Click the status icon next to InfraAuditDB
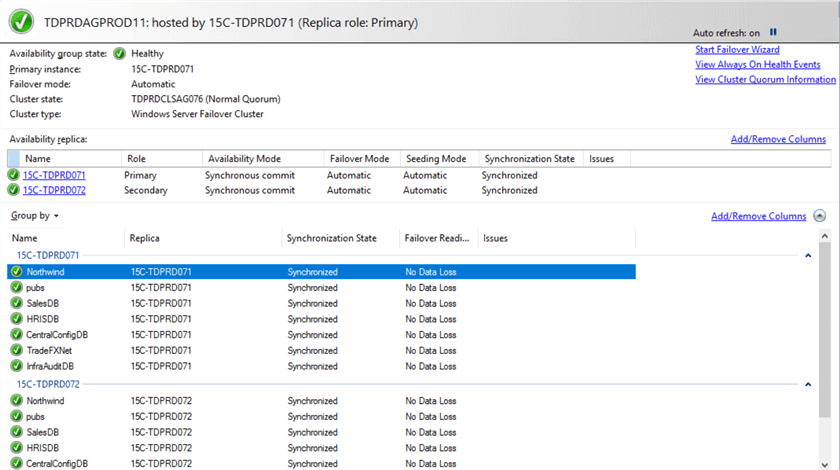Viewport: 840px width, 470px height. click(17, 366)
